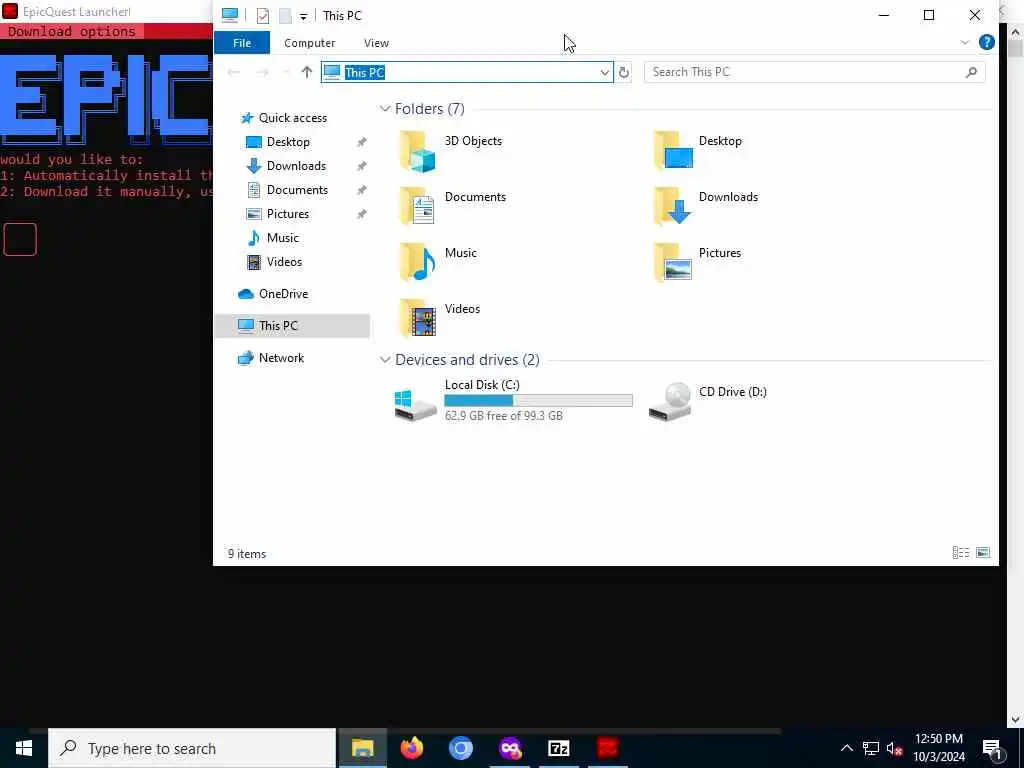Expand the address bar history dropdown
The height and width of the screenshot is (768, 1024).
pyautogui.click(x=605, y=72)
